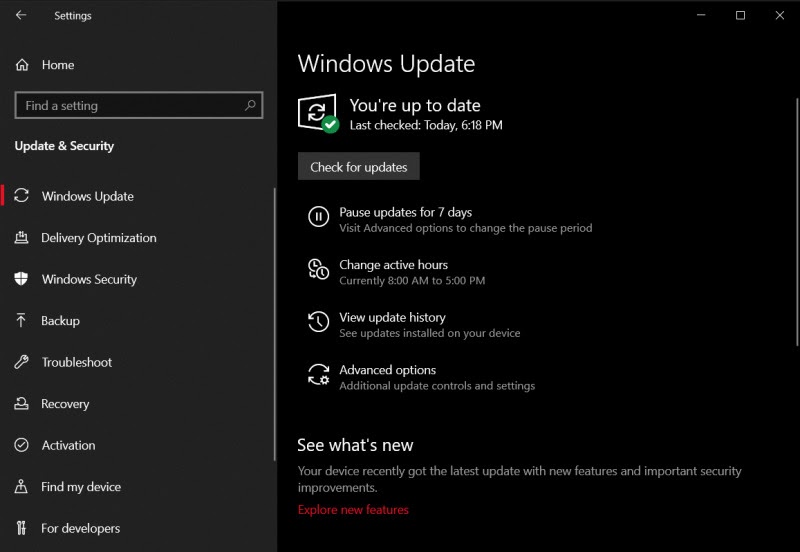Click the Backup upward arrow icon

21,320
